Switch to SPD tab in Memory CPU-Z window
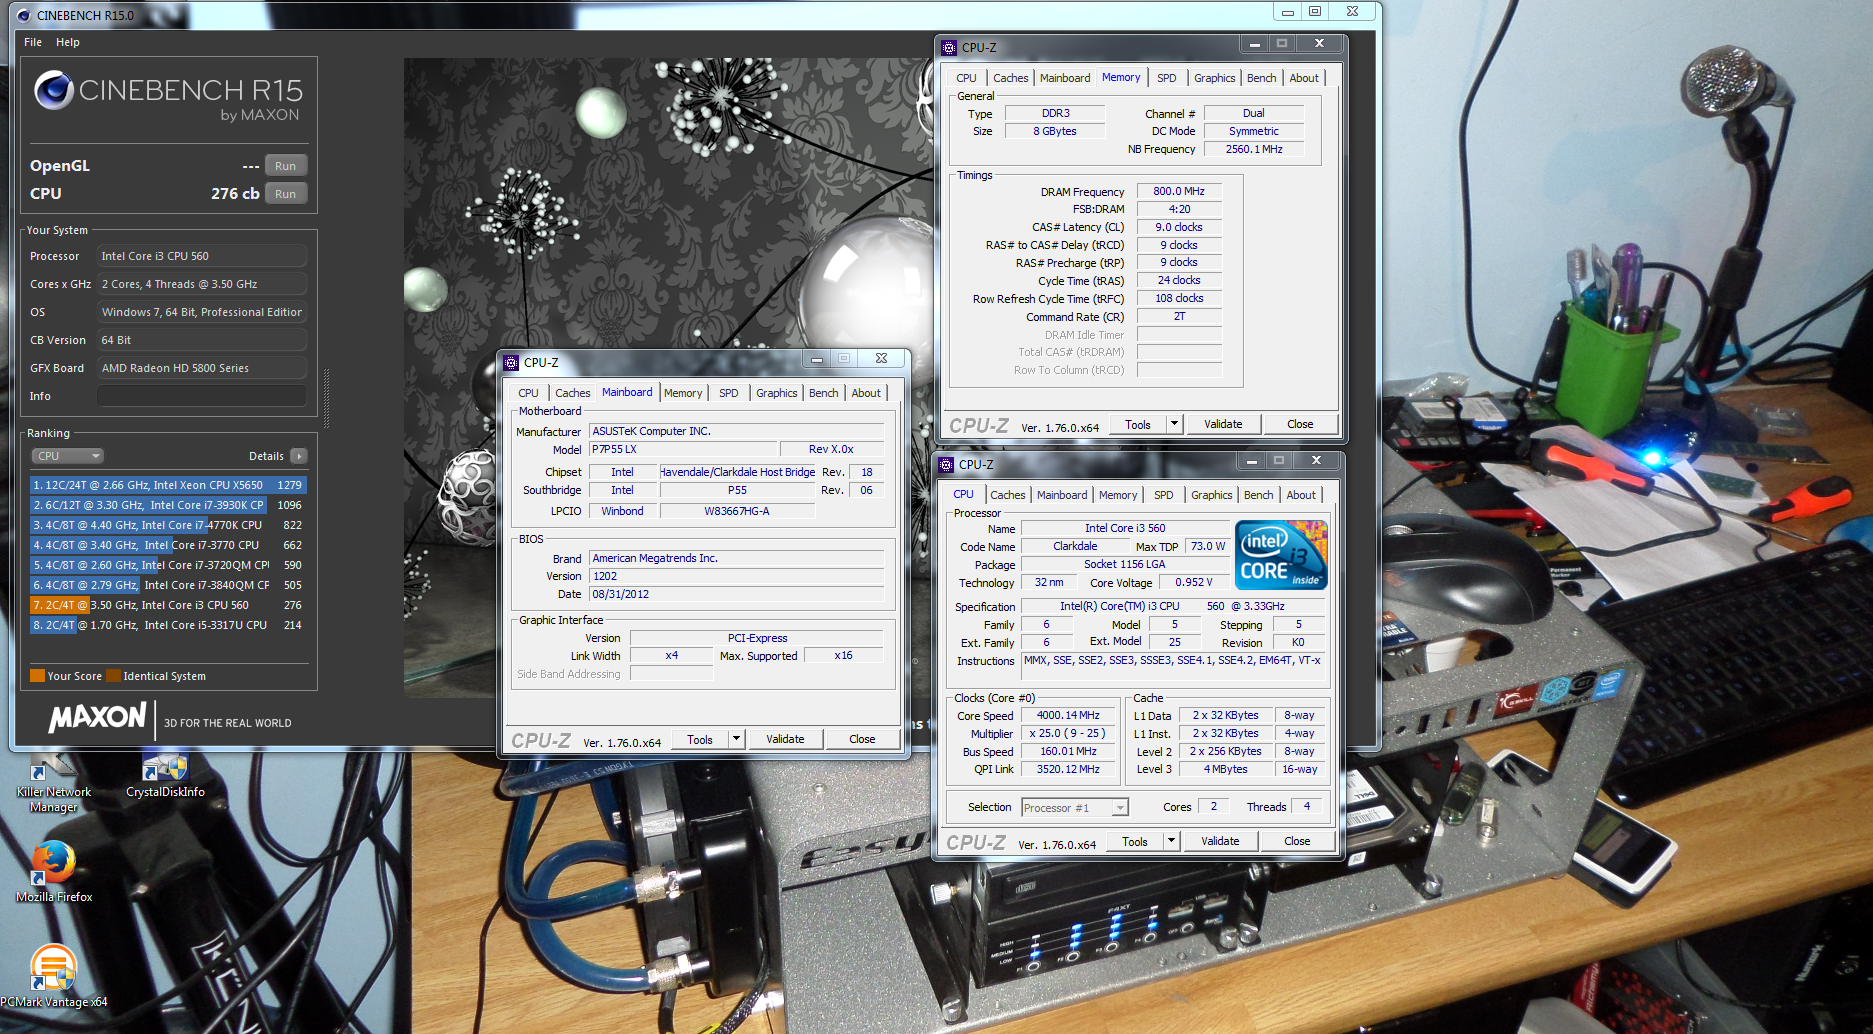Screen dimensions: 1873x1034 (x=1167, y=78)
